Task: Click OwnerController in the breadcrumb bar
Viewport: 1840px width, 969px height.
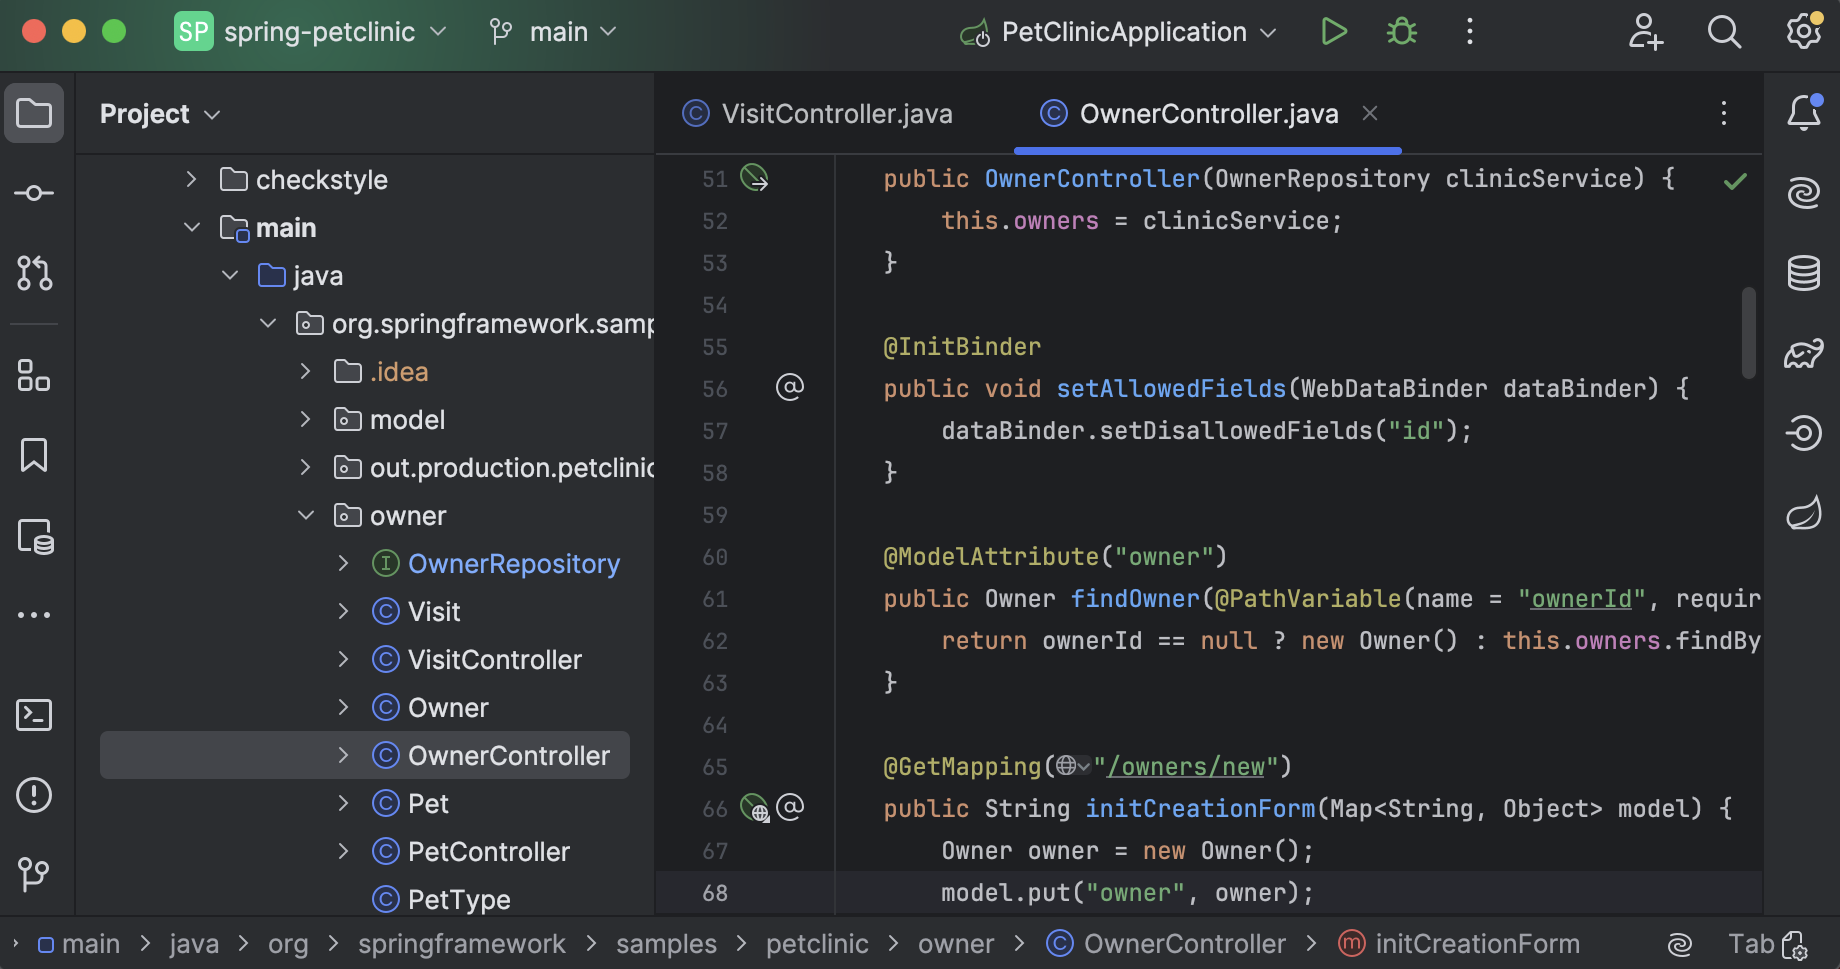Action: pyautogui.click(x=1185, y=943)
